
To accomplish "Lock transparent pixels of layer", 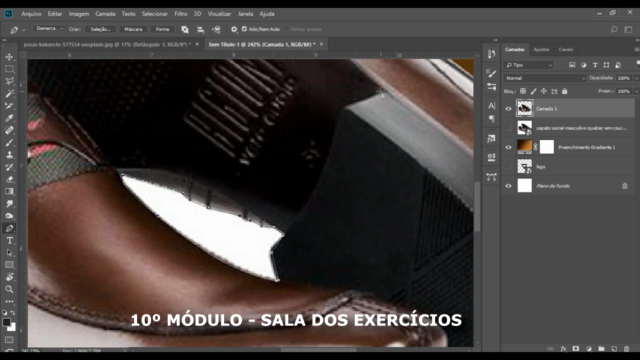I will point(523,91).
